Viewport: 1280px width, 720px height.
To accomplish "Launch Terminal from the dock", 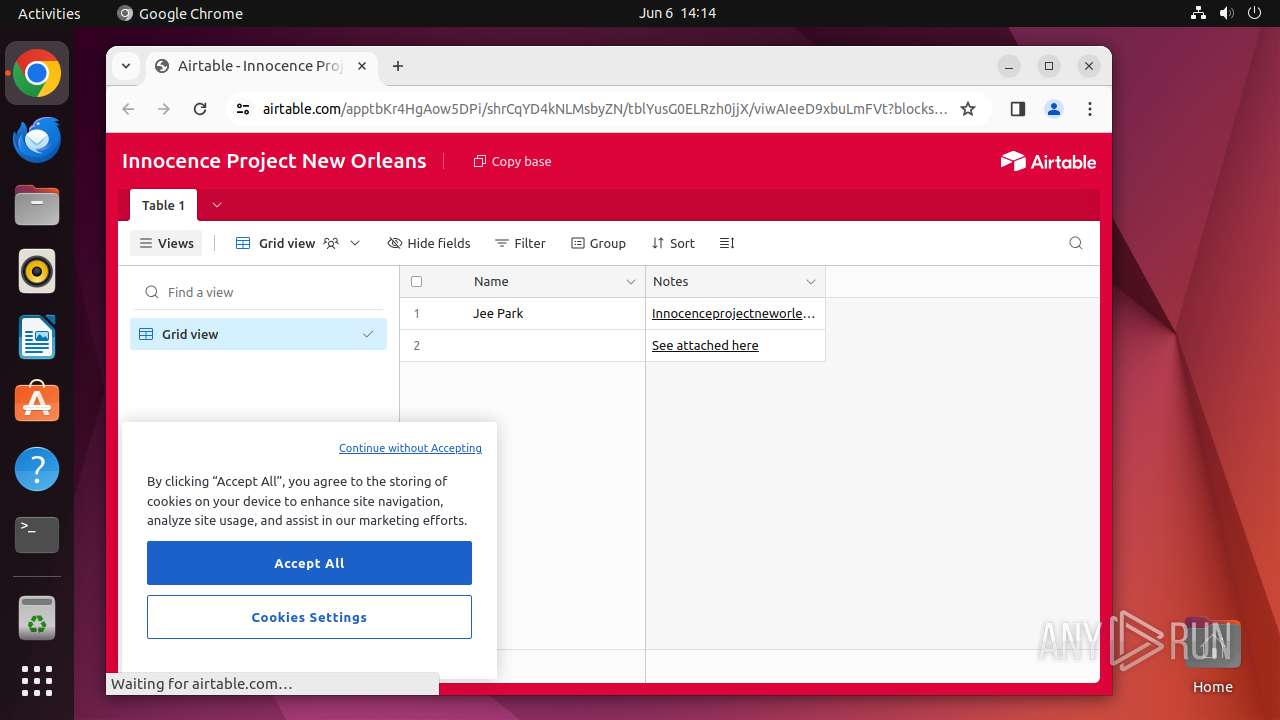I will 37,535.
